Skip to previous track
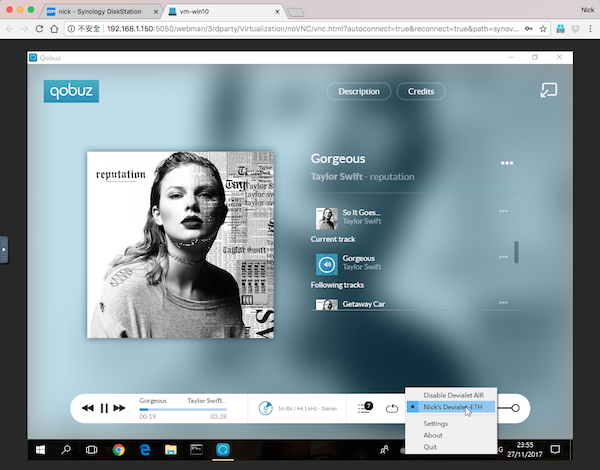Image resolution: width=600 pixels, height=470 pixels. [88, 408]
